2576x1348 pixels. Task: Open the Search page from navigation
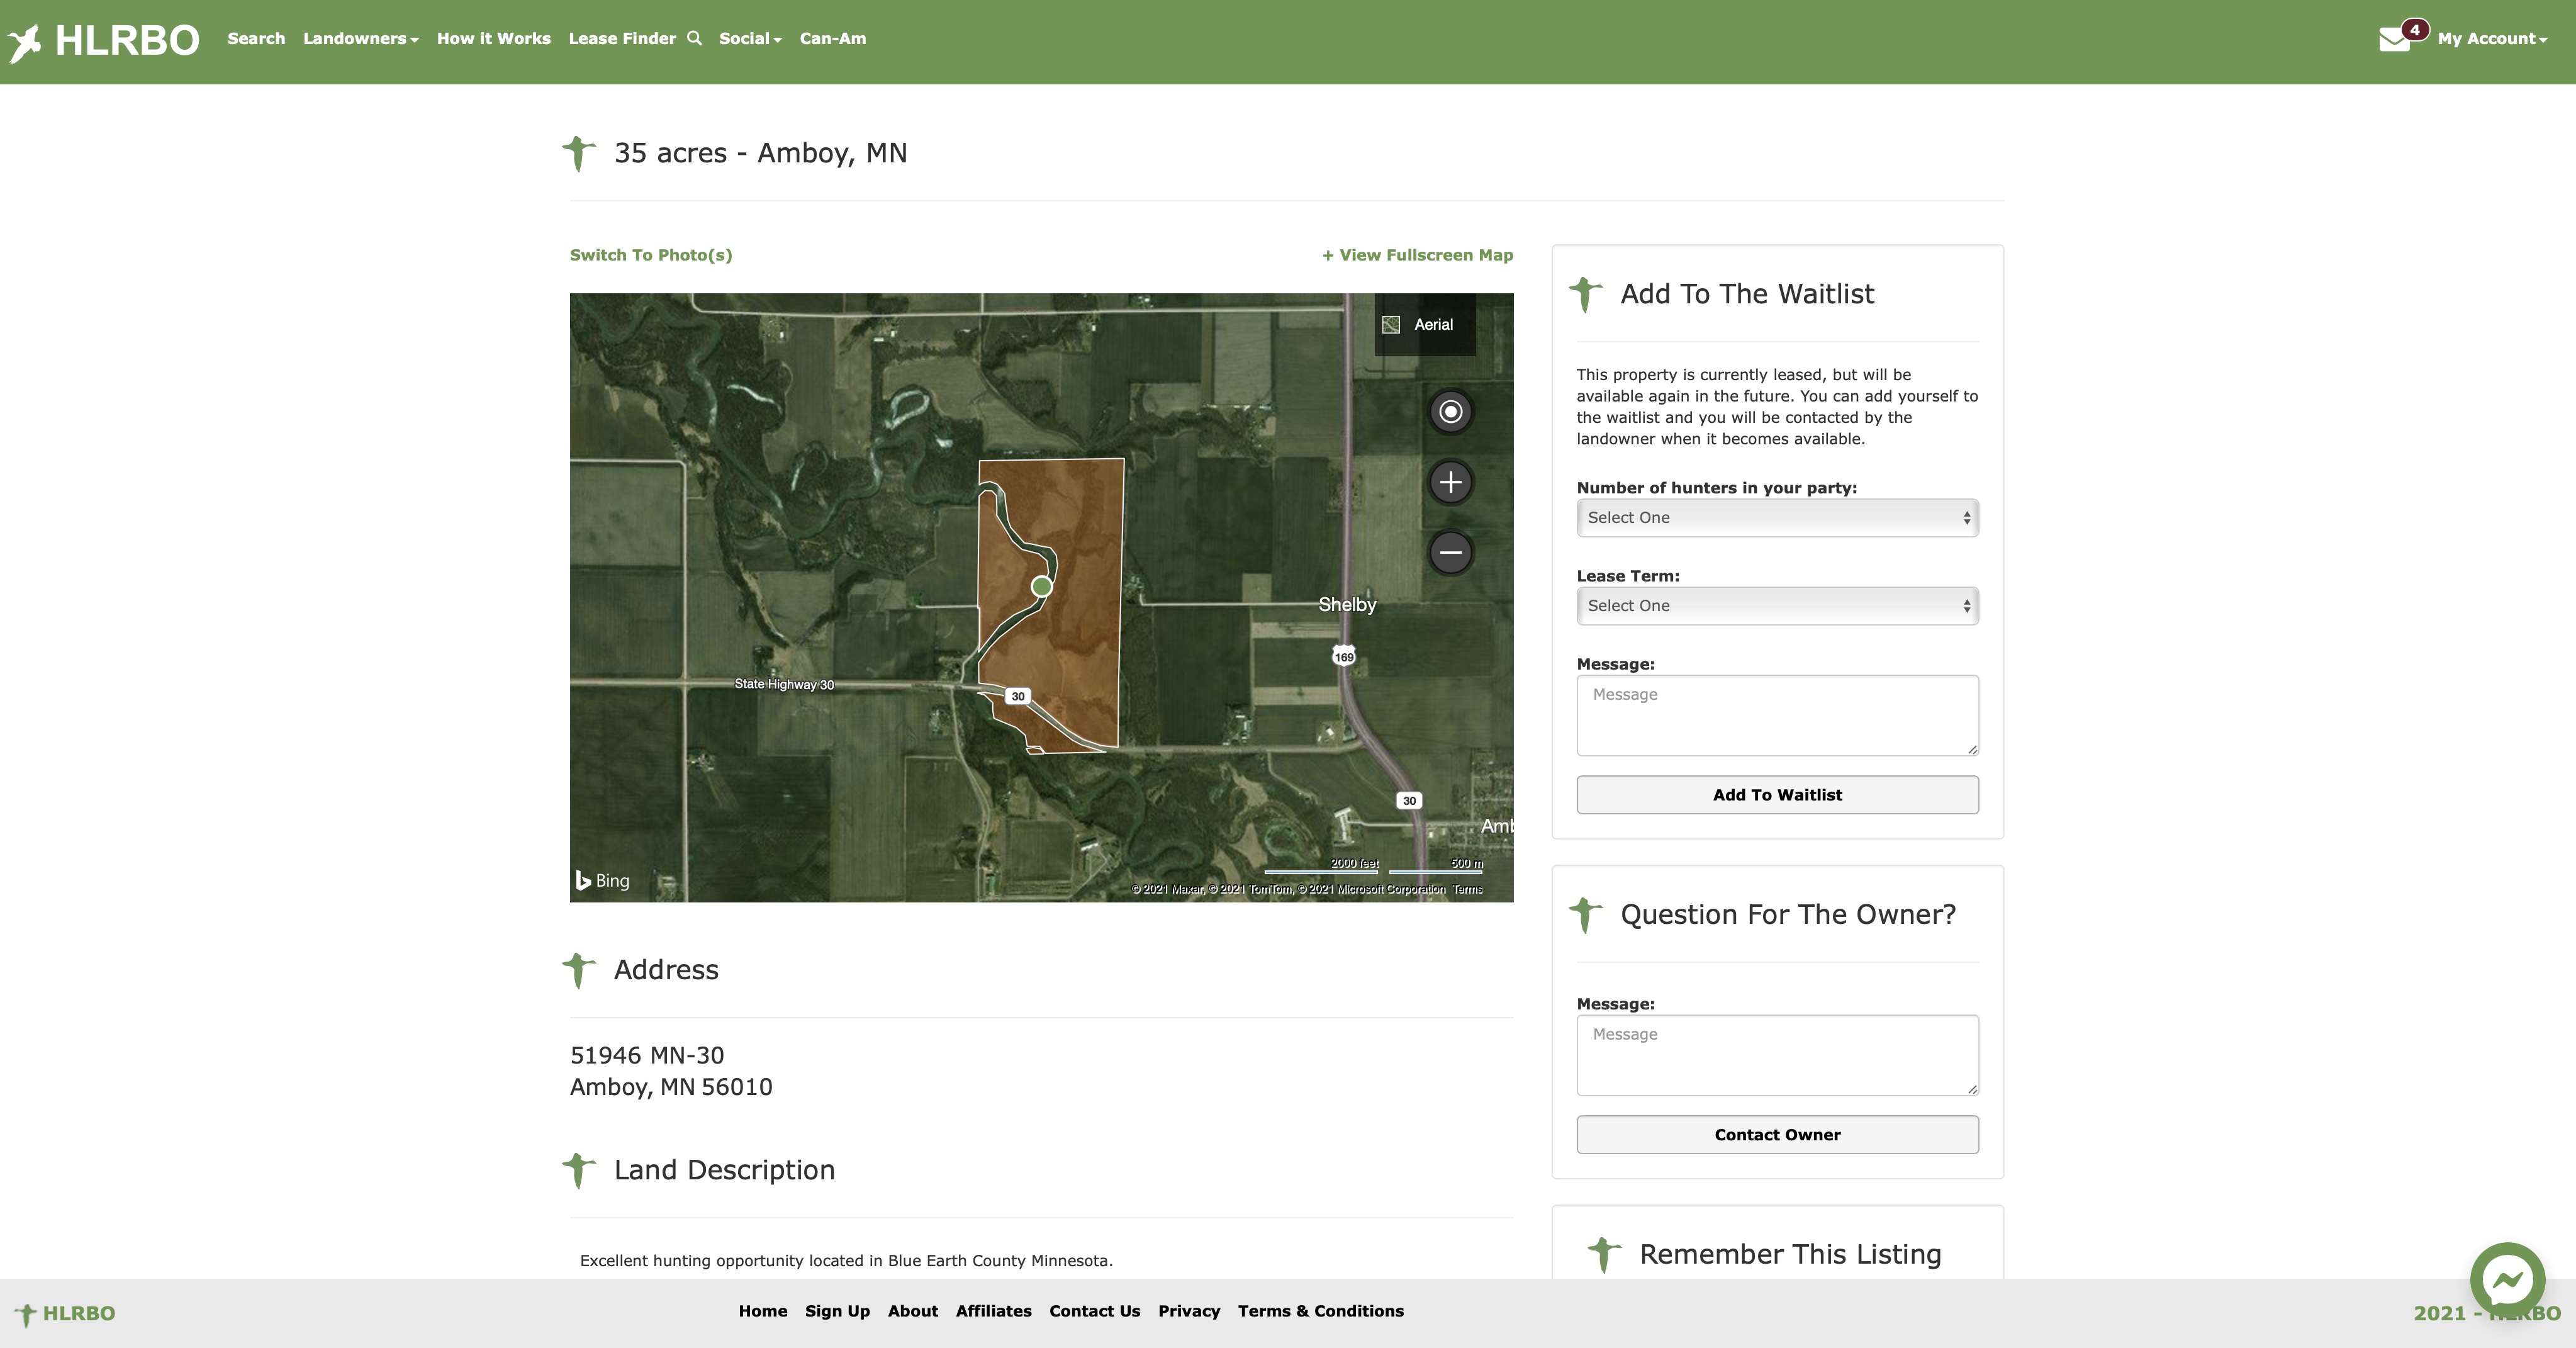click(256, 38)
